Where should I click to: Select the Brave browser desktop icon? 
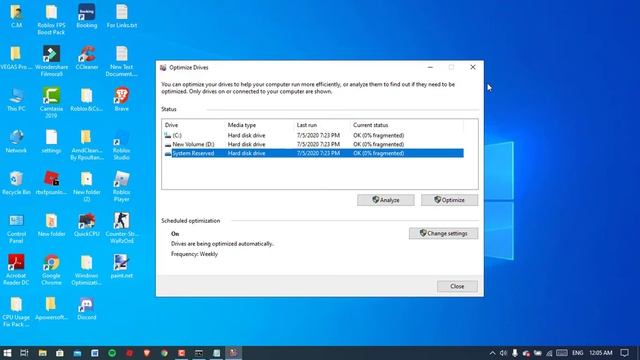coord(122,100)
